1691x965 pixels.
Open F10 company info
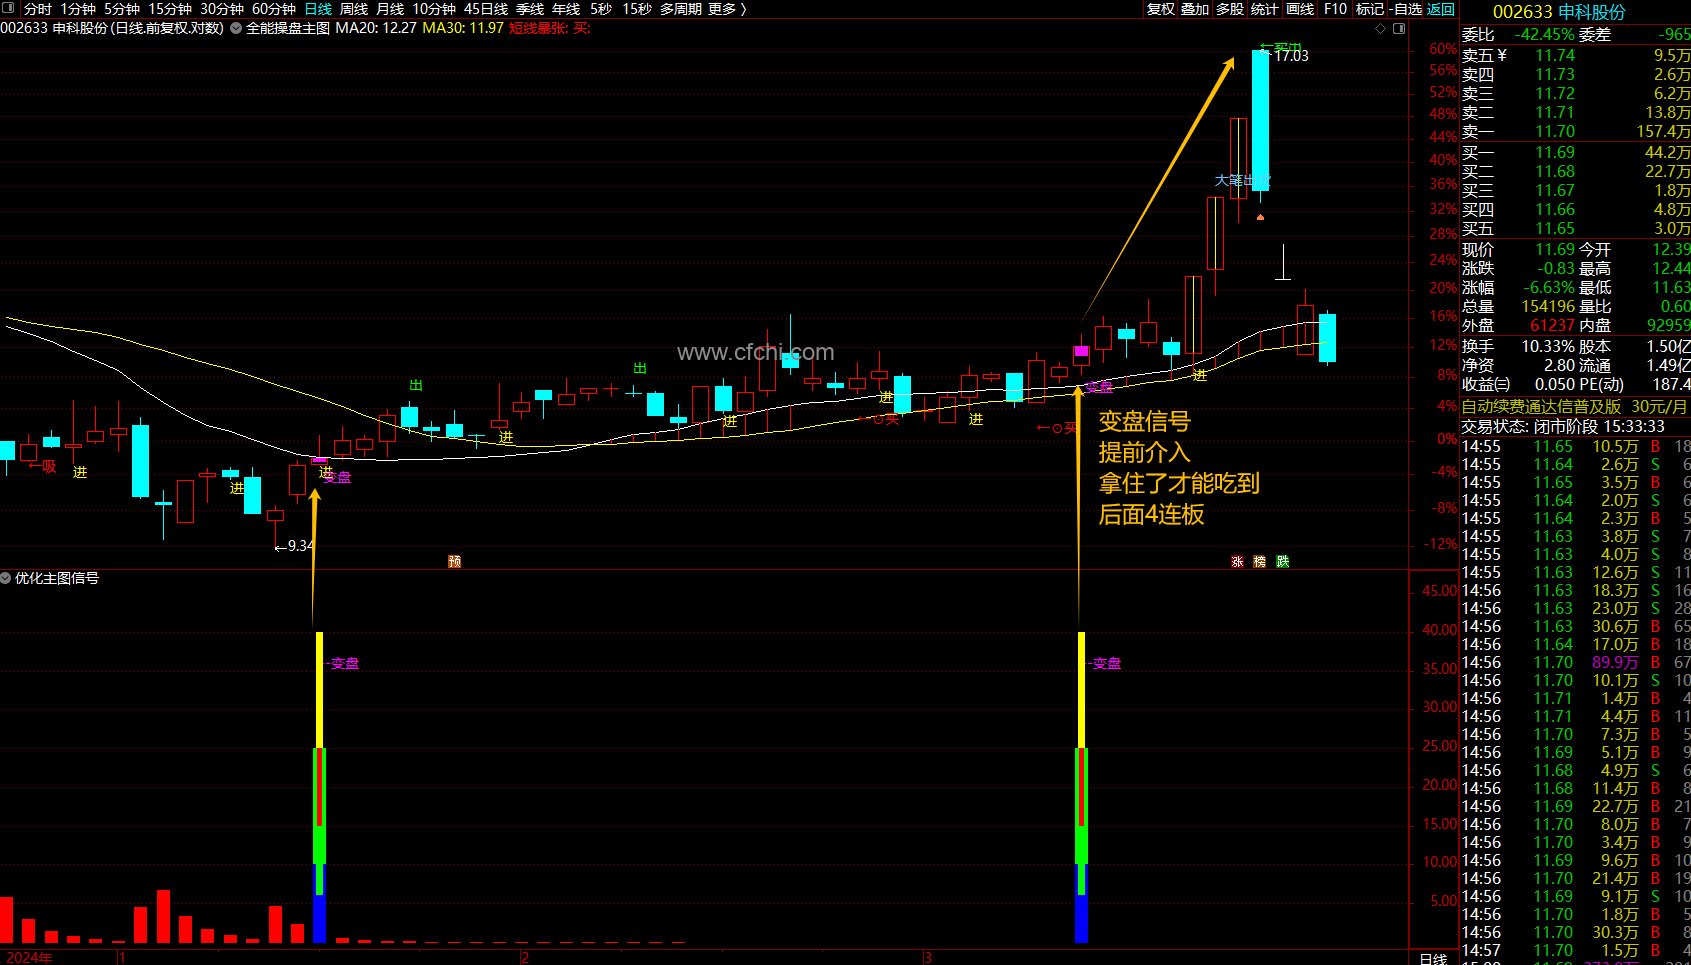click(x=1335, y=9)
